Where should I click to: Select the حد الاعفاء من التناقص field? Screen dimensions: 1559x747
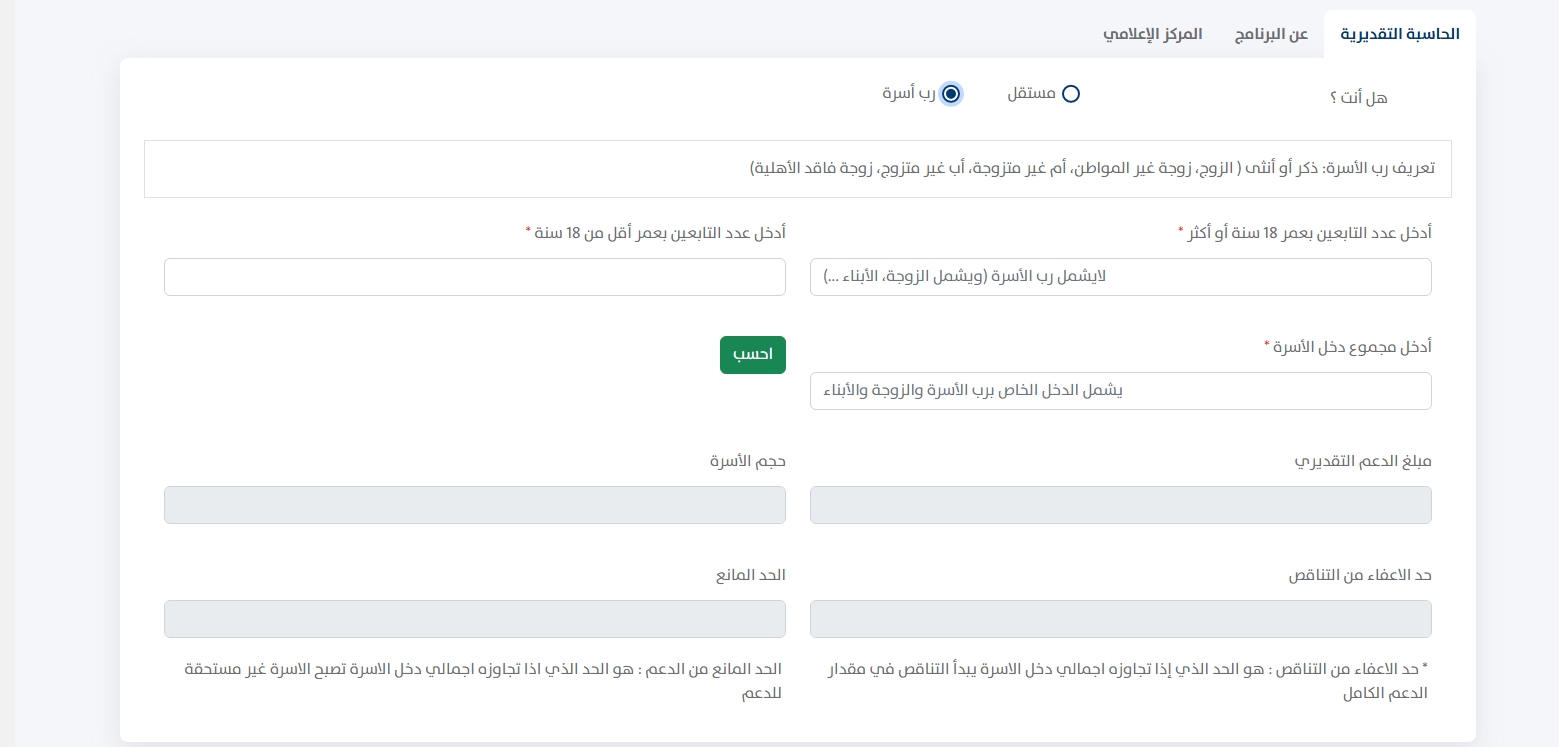coord(1120,619)
